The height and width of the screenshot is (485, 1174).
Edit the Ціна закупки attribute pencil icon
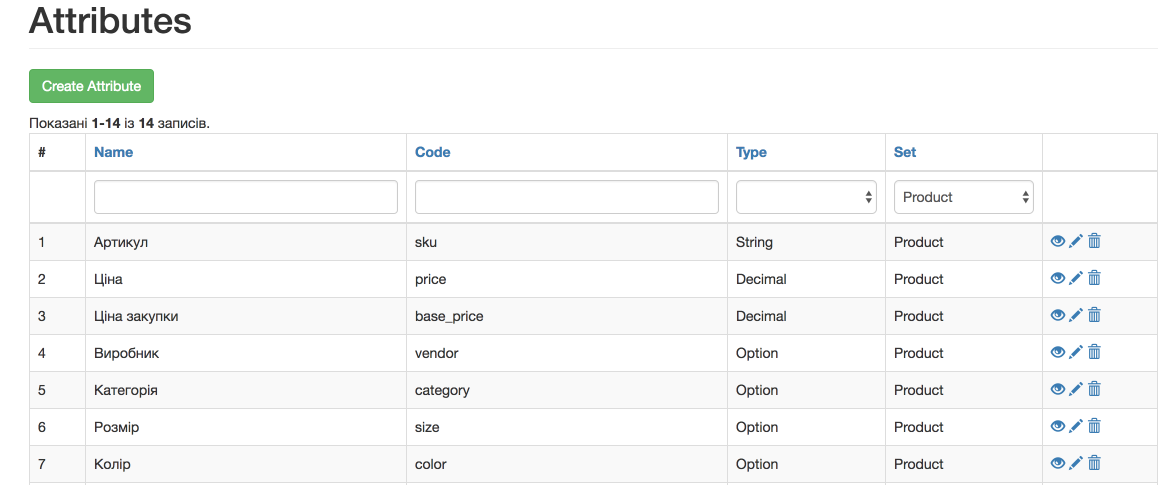tap(1076, 315)
